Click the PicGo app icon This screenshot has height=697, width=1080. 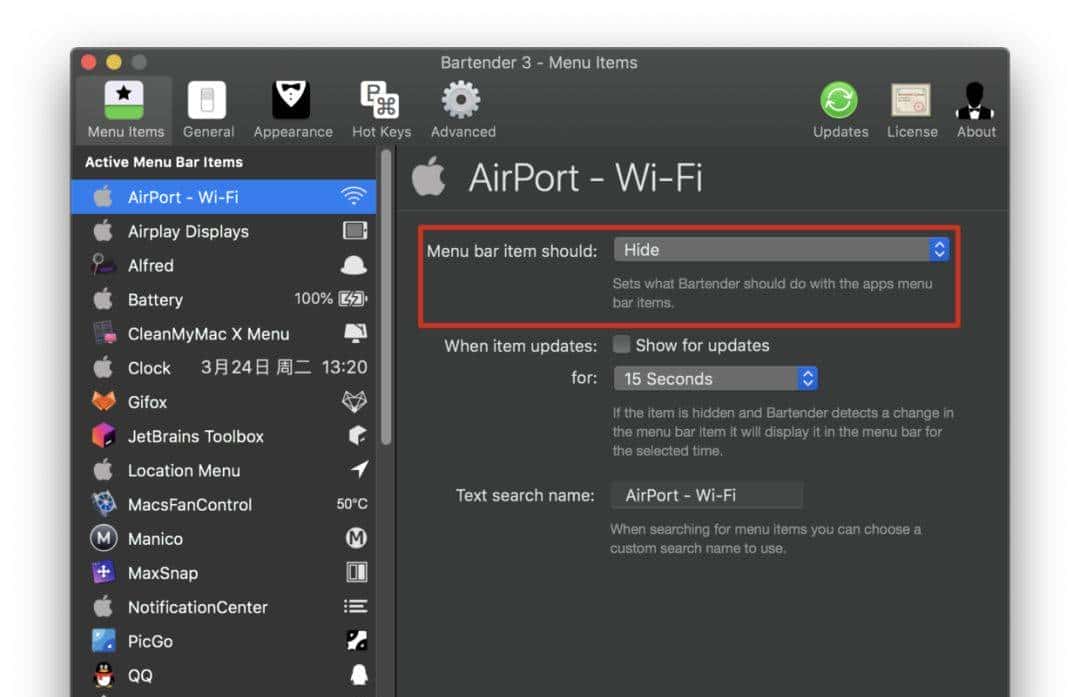(104, 641)
